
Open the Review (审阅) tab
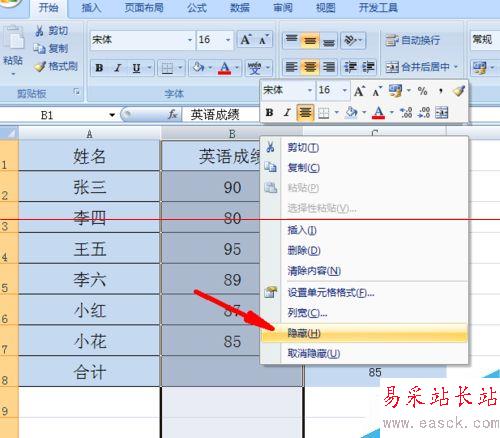coord(283,7)
